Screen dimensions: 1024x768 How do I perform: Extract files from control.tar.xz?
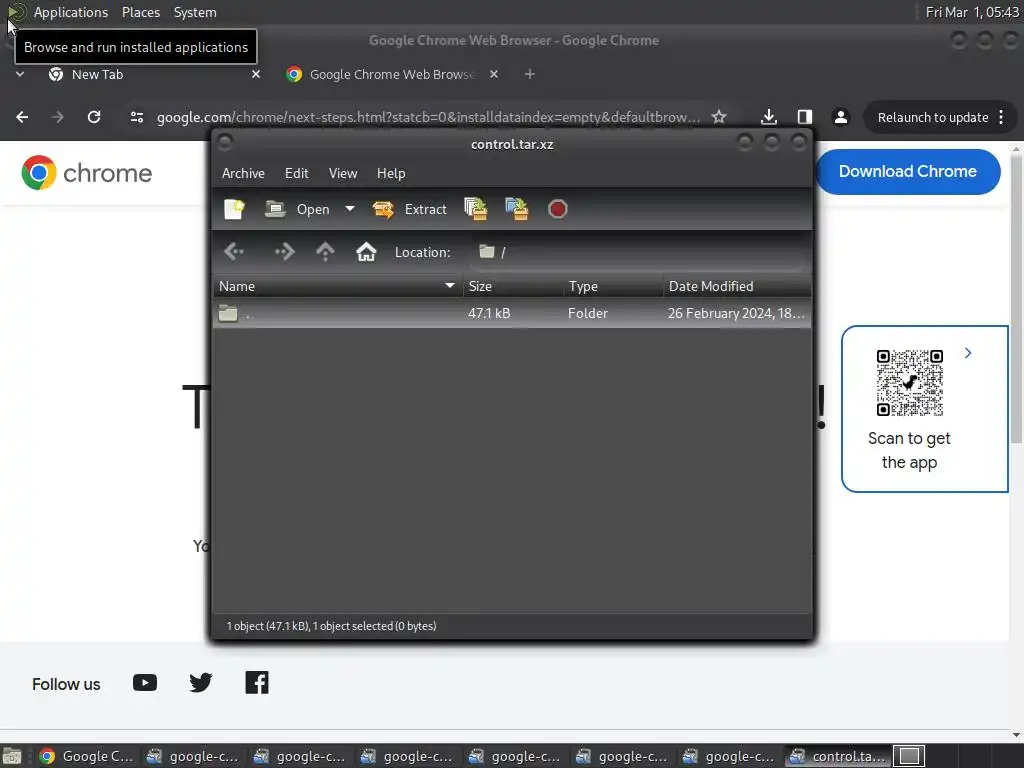(409, 209)
